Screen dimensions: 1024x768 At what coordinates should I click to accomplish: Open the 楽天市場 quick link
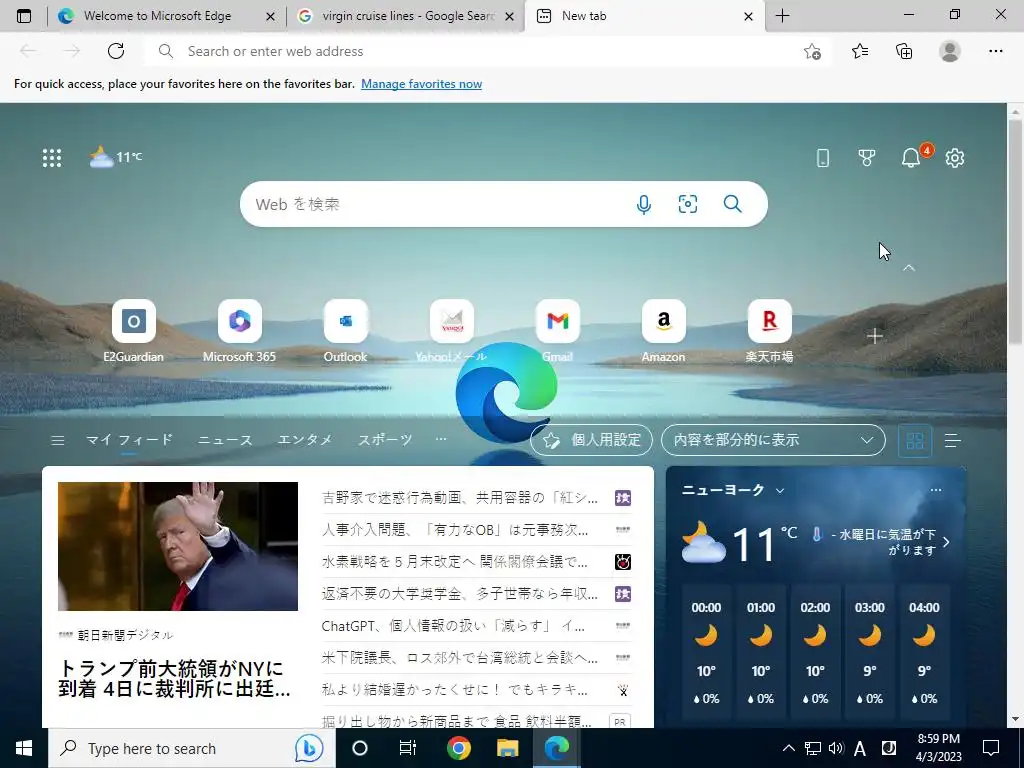click(x=769, y=331)
